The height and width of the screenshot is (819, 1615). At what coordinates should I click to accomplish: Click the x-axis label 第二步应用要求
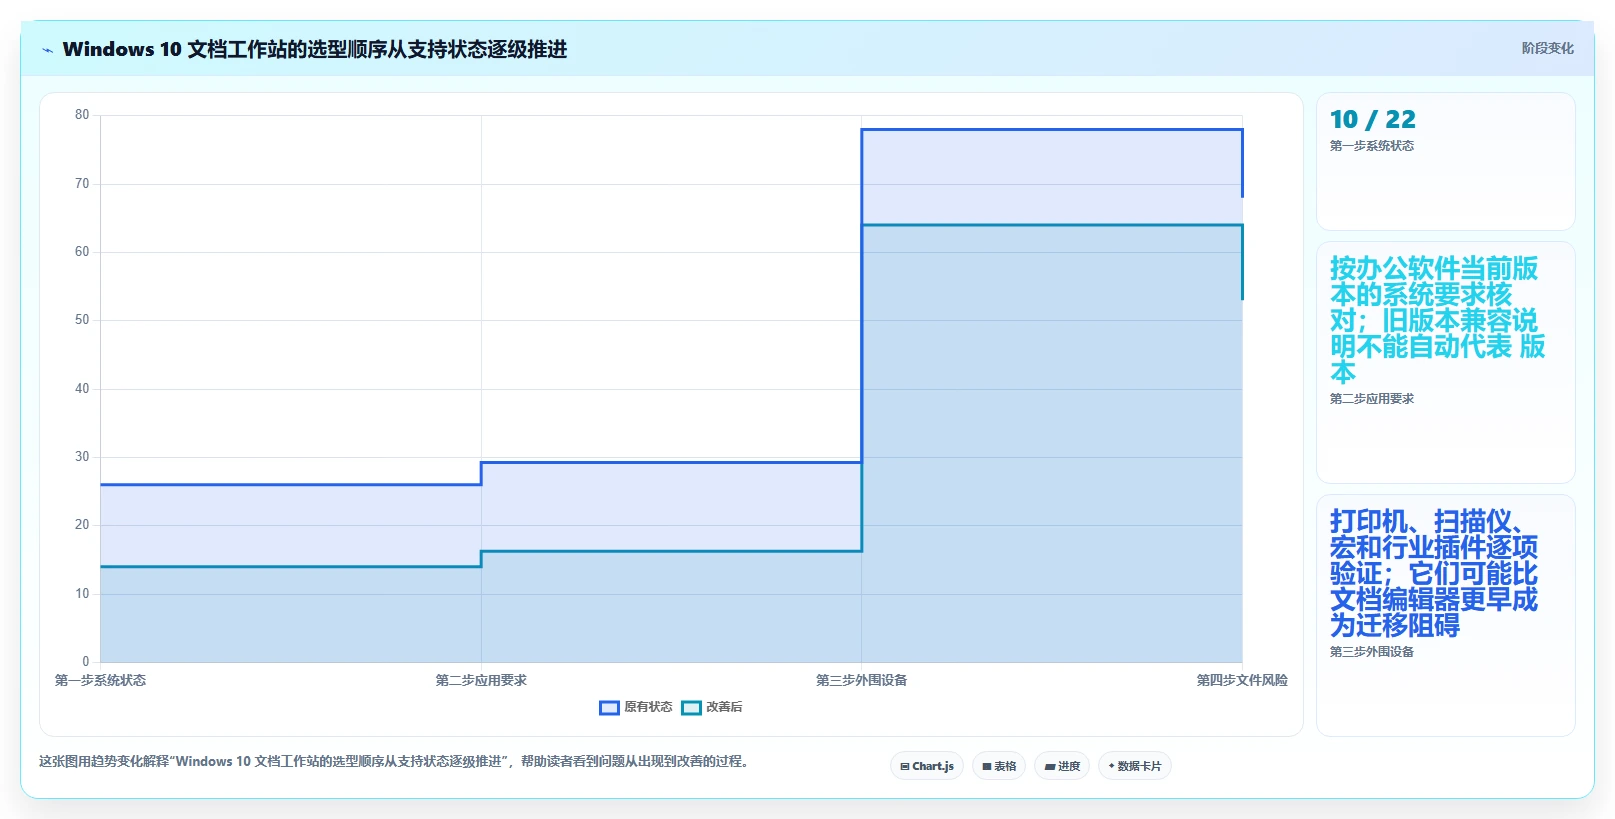click(481, 680)
